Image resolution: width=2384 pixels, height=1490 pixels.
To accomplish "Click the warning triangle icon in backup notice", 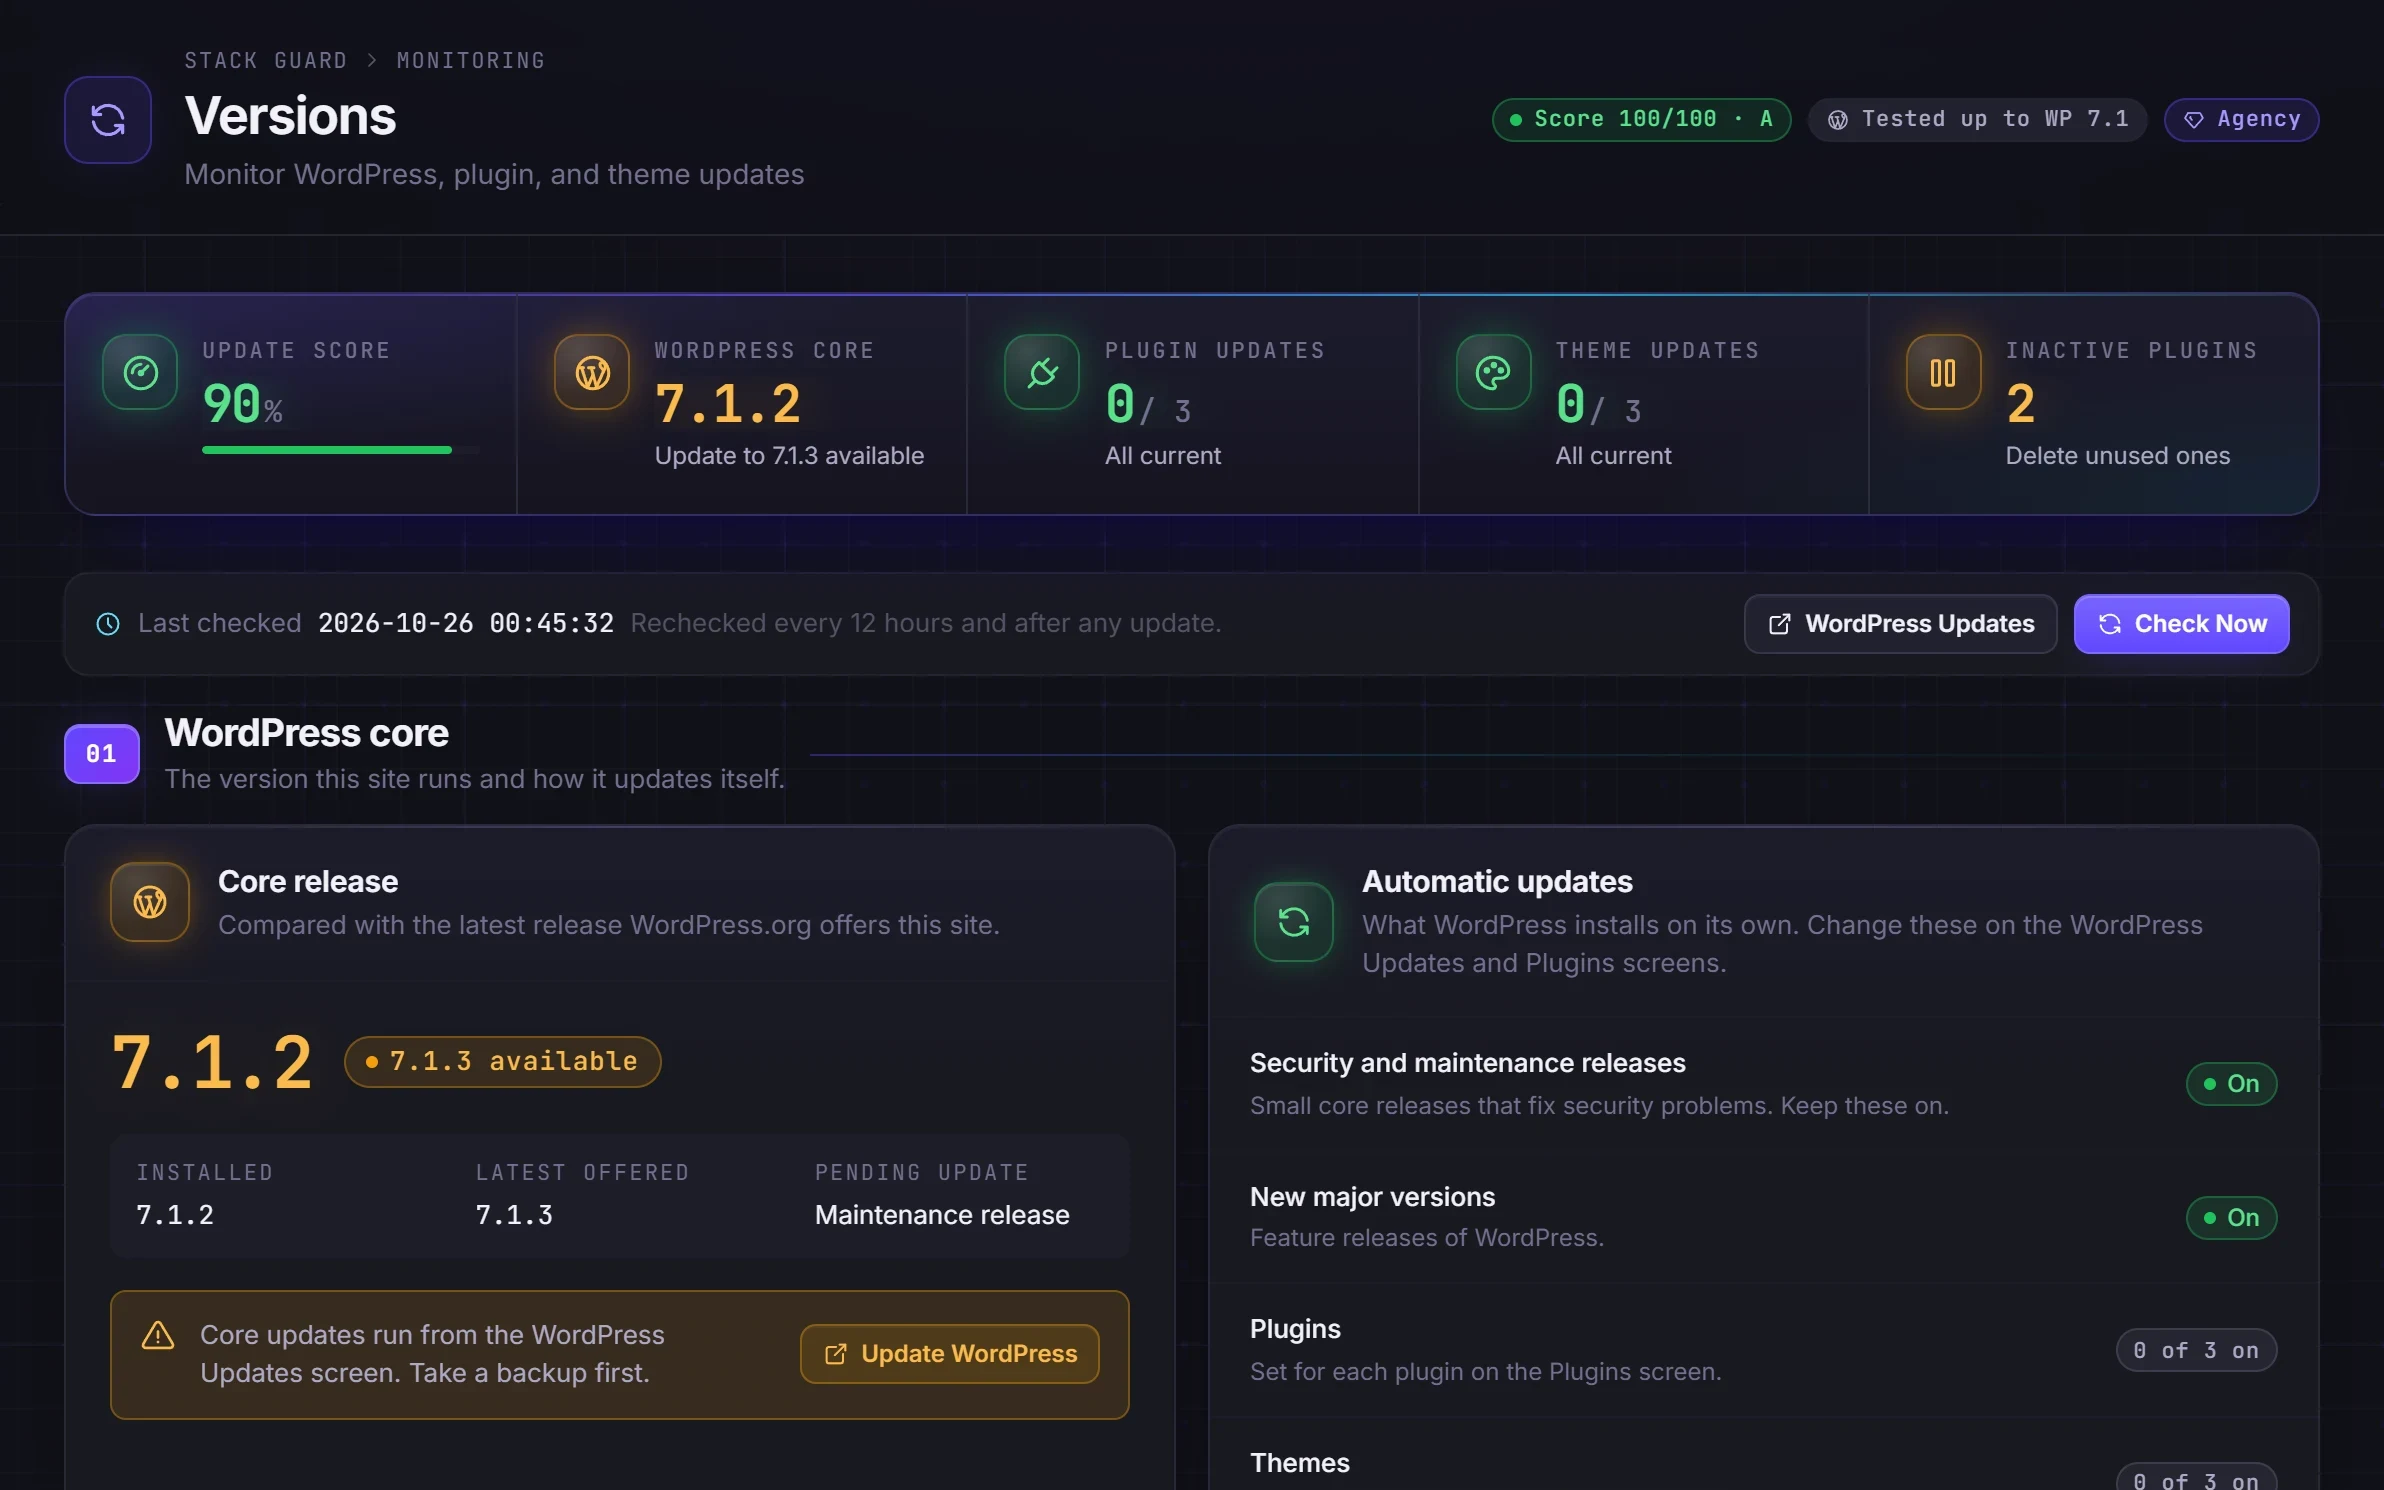I will [158, 1335].
